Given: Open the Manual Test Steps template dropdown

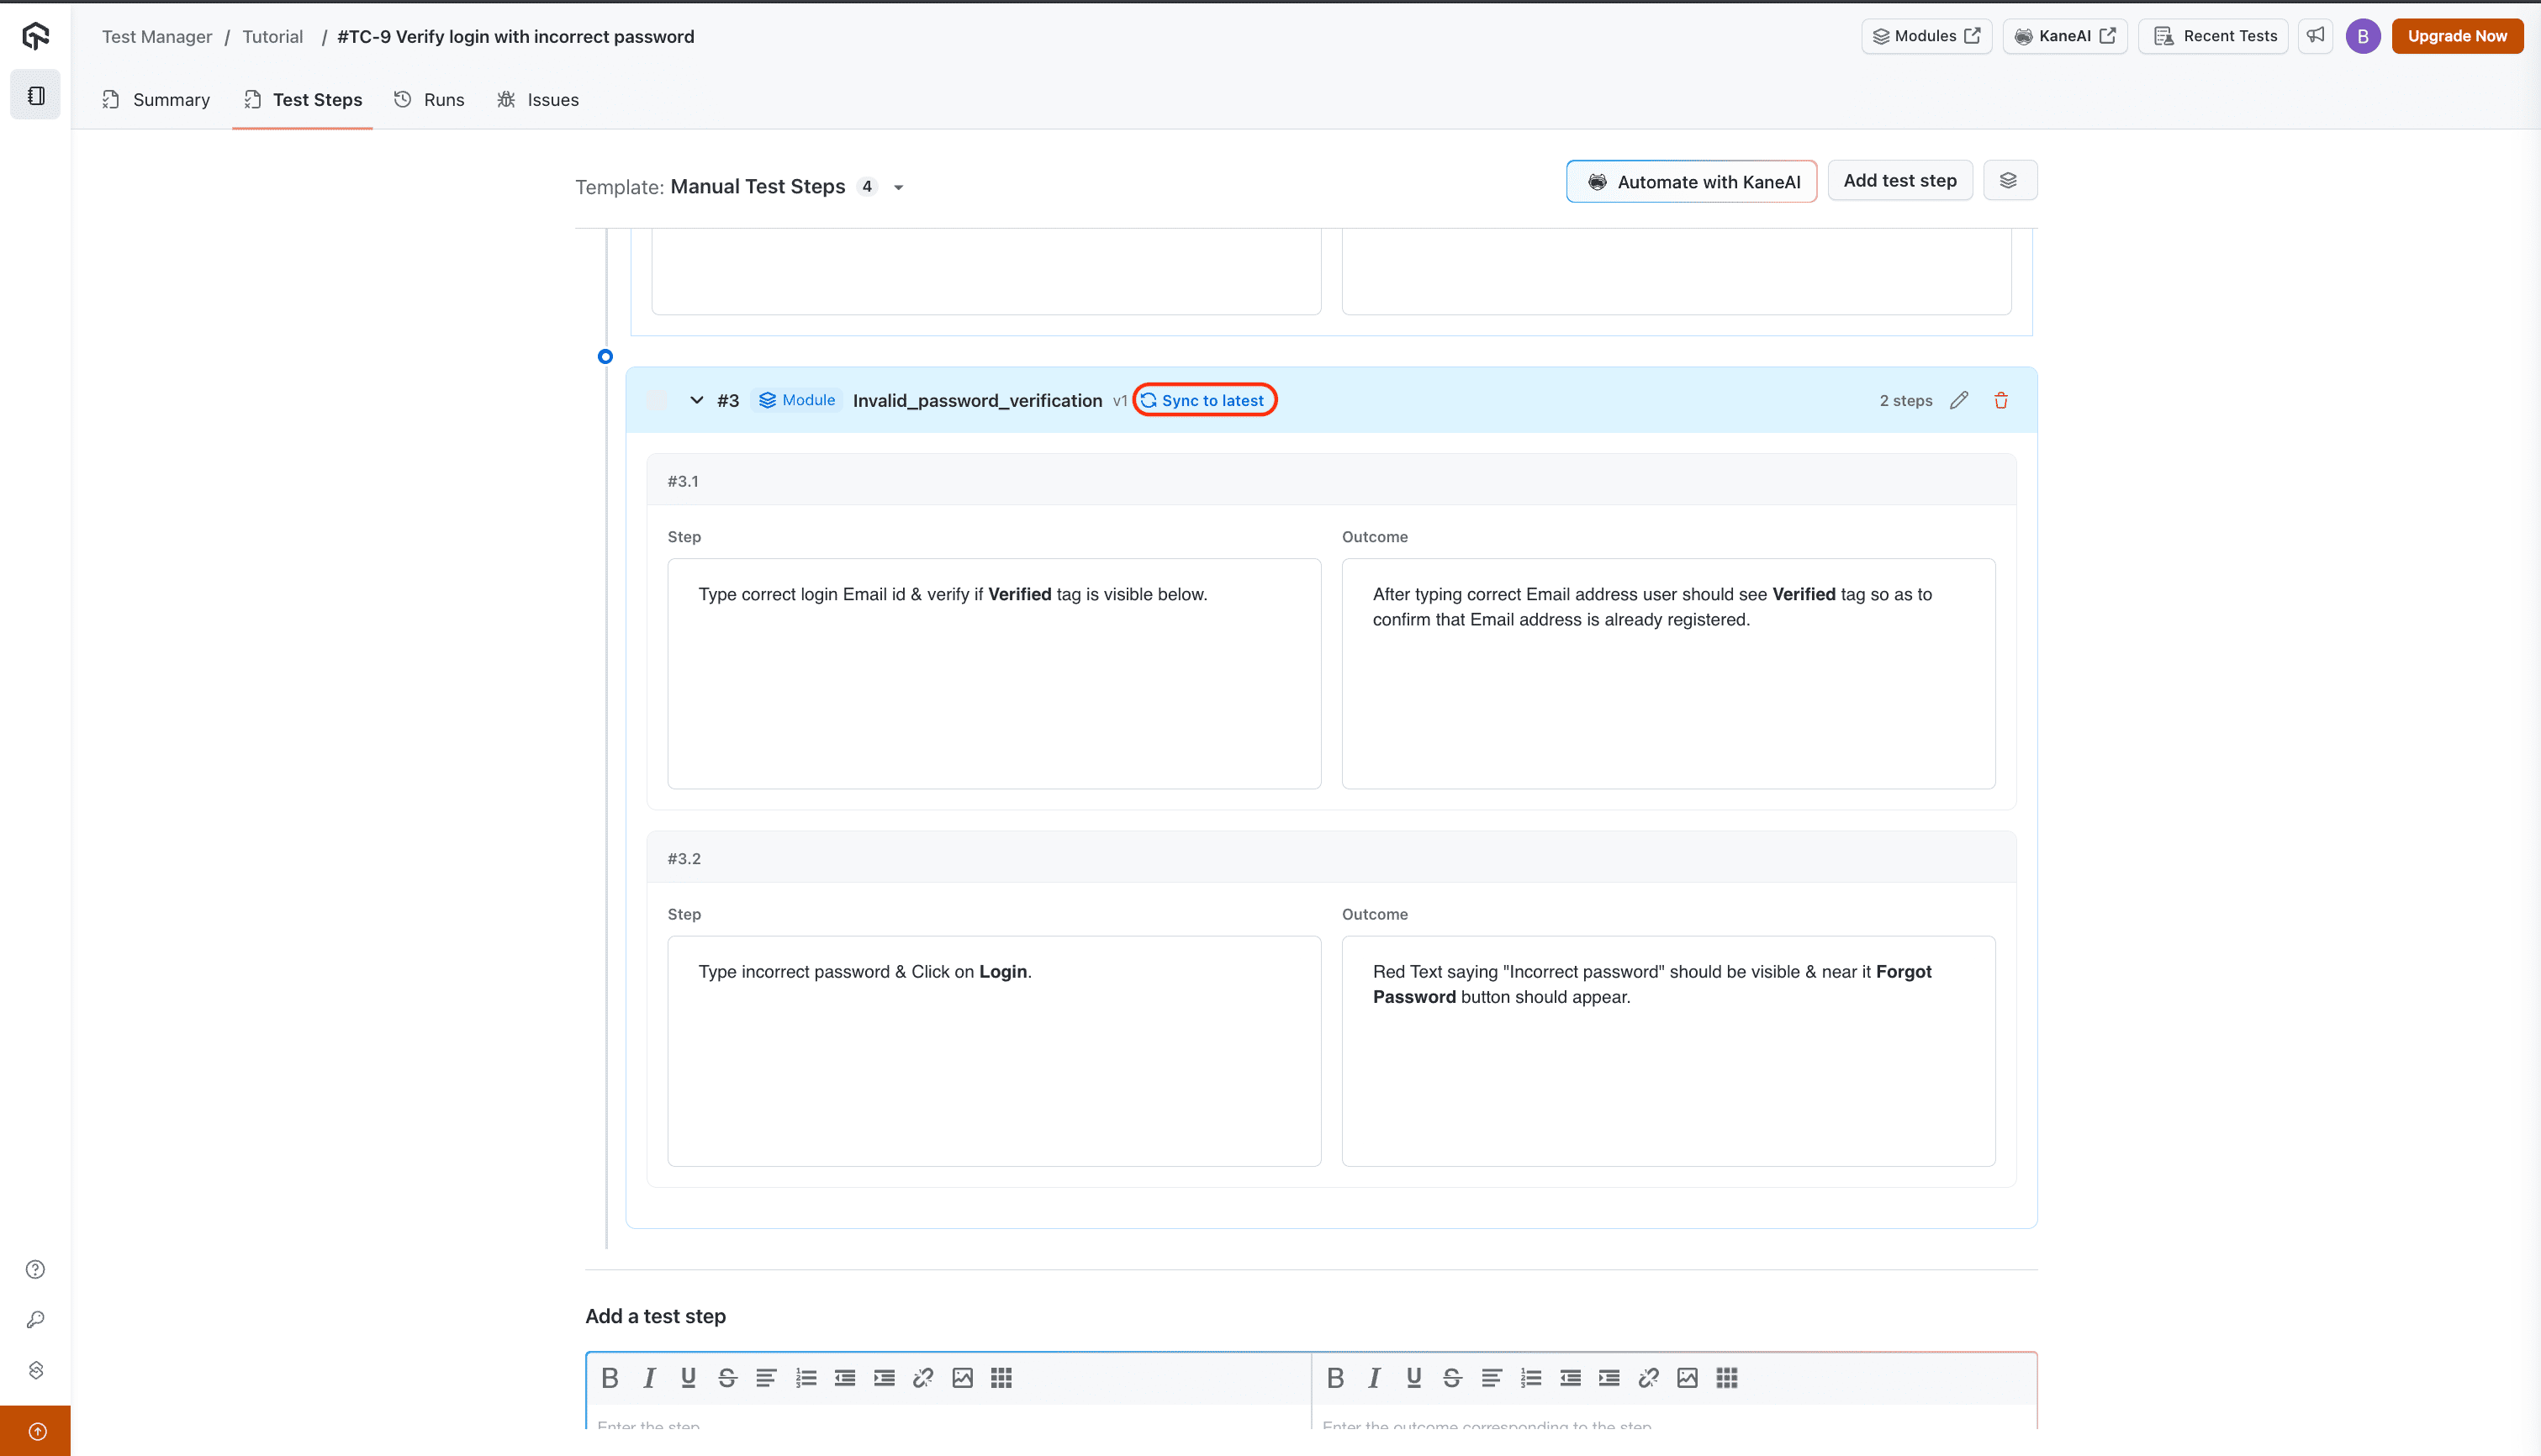Looking at the screenshot, I should point(898,188).
